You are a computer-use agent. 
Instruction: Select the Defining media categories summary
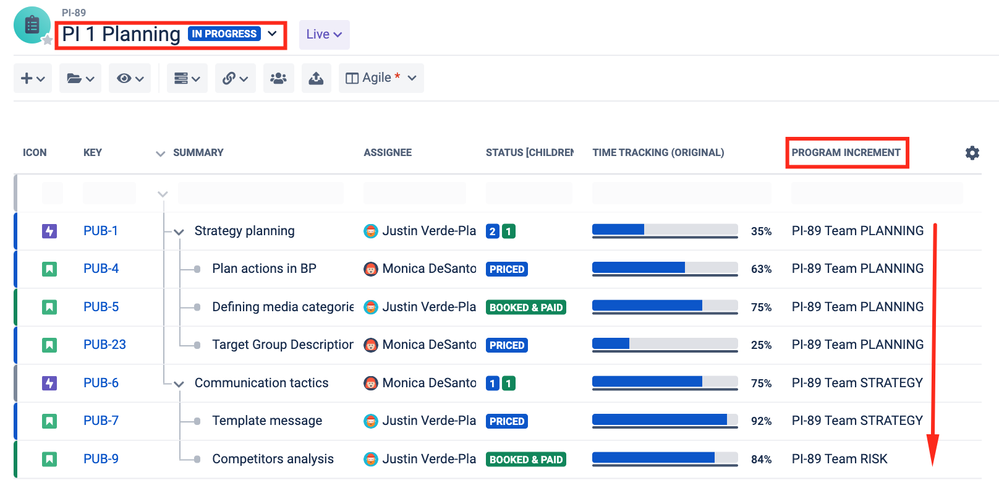coord(283,307)
